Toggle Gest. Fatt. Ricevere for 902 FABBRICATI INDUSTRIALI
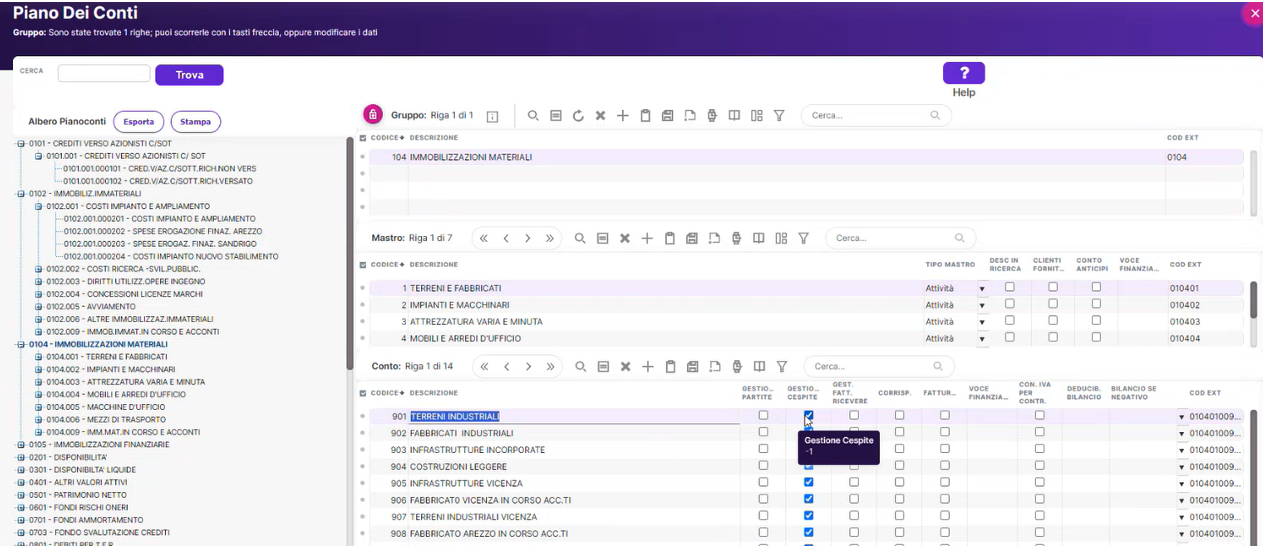This screenshot has height=555, width=1274. pyautogui.click(x=854, y=432)
